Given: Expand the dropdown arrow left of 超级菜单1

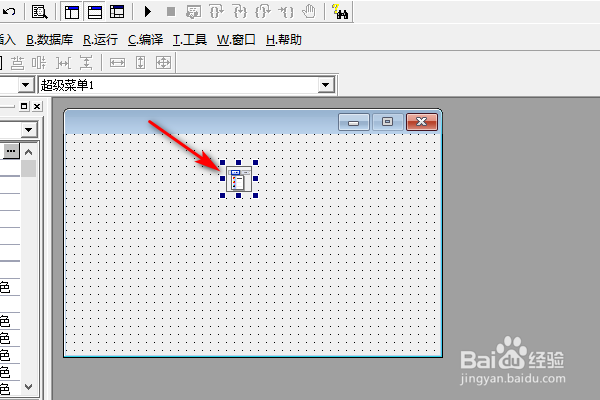Looking at the screenshot, I should 26,85.
